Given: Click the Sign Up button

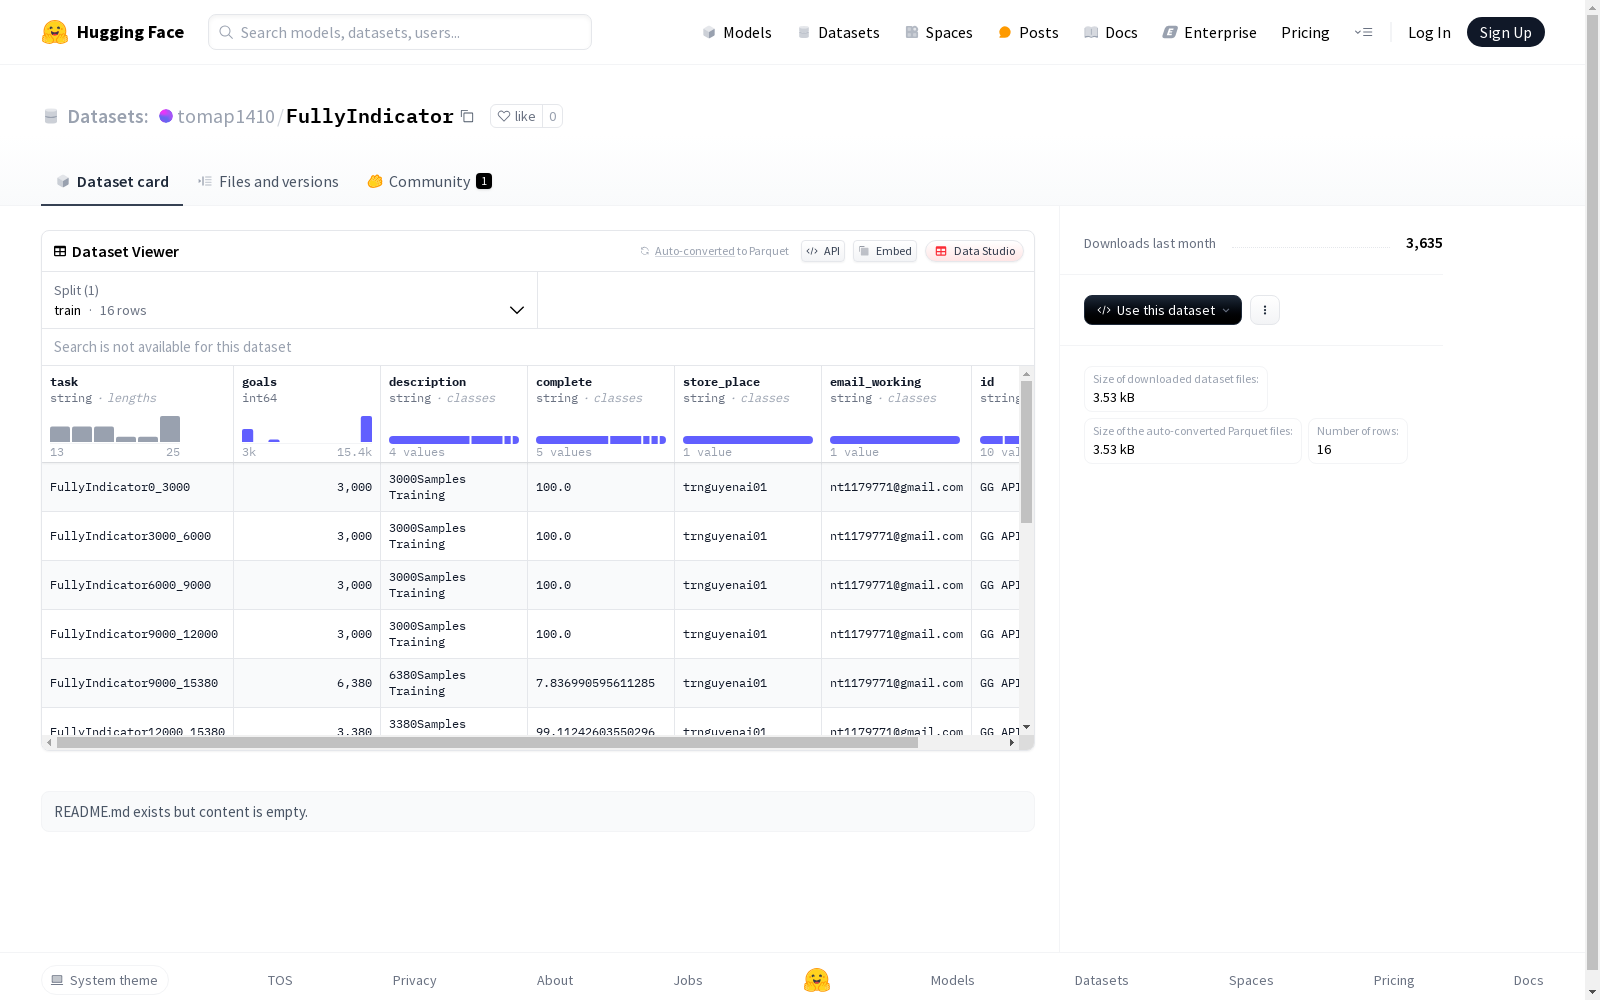Looking at the screenshot, I should (1506, 32).
